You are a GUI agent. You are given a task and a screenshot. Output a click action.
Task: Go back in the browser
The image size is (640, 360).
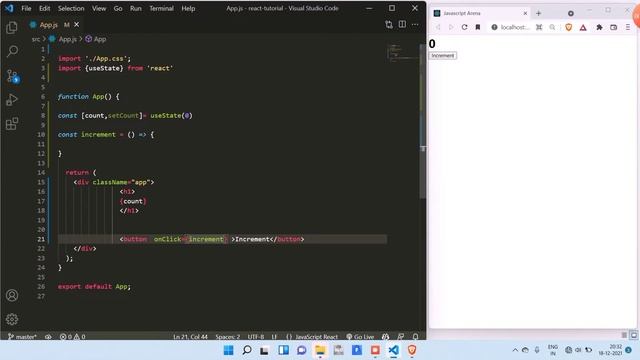[x=438, y=27]
